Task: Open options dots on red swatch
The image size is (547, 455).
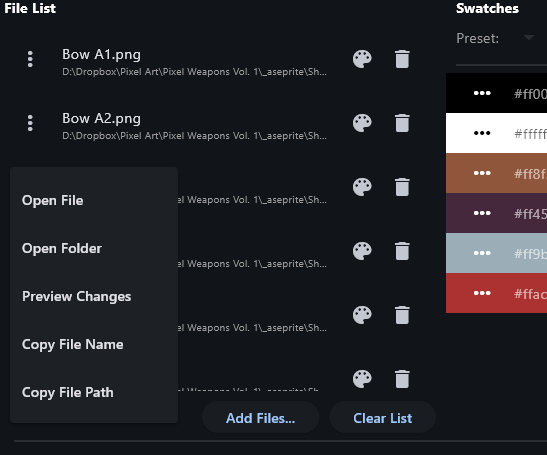Action: pyautogui.click(x=482, y=293)
